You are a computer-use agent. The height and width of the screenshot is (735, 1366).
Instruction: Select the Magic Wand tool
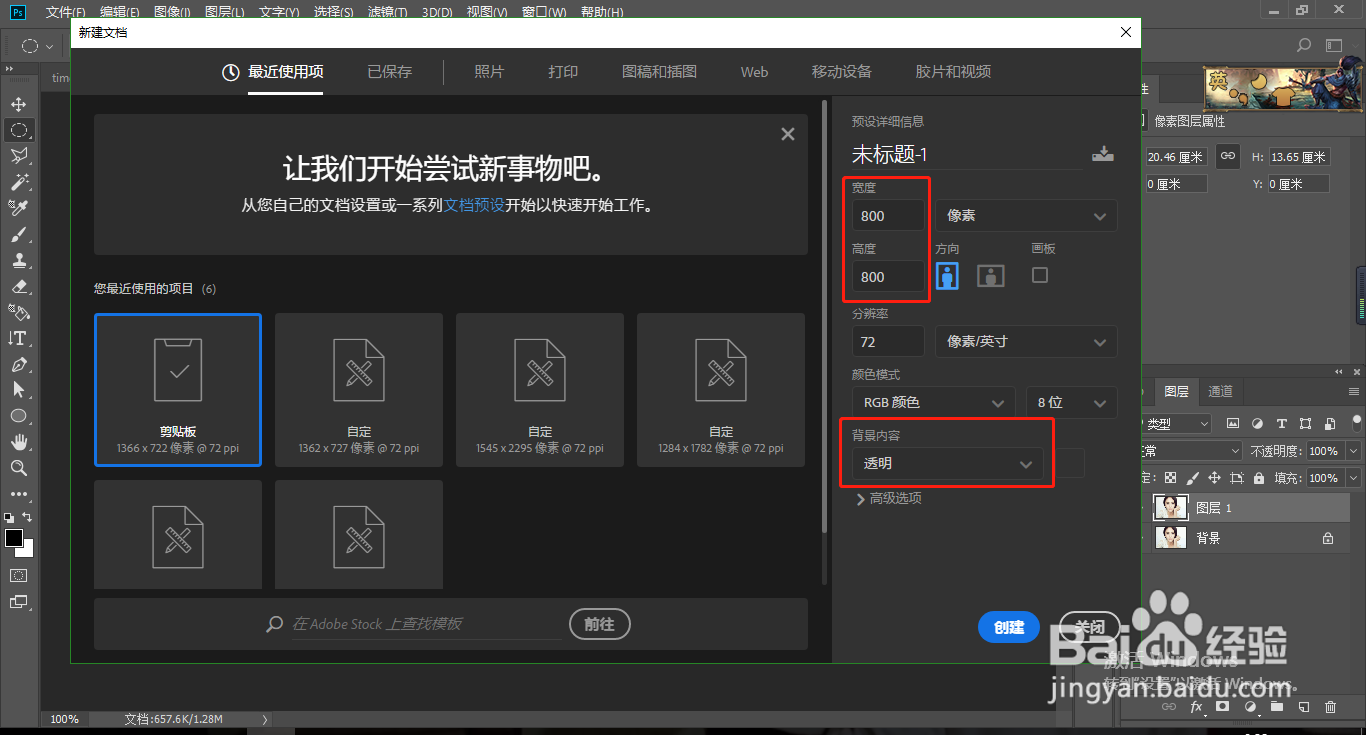[x=18, y=182]
